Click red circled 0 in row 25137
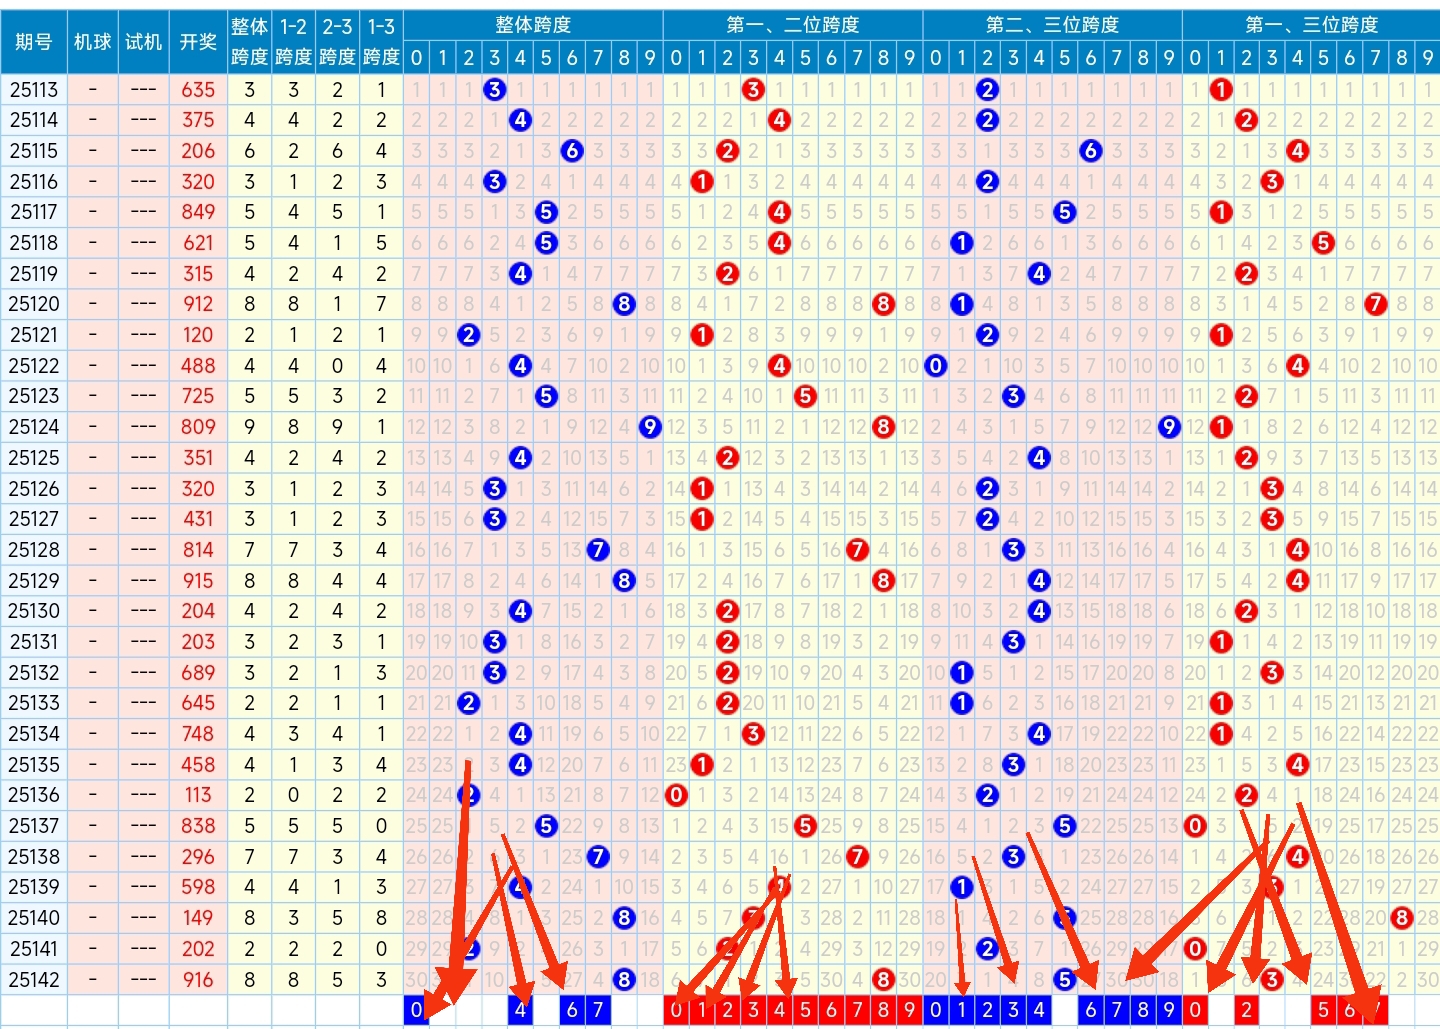 tap(1195, 826)
